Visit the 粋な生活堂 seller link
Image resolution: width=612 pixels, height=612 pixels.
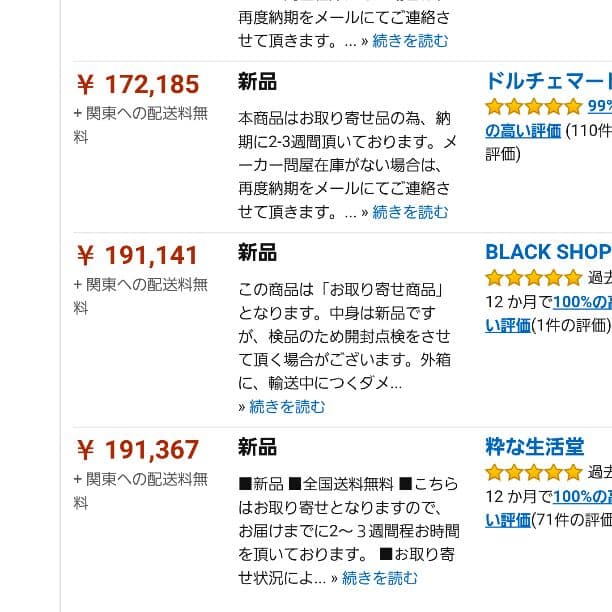pos(535,447)
